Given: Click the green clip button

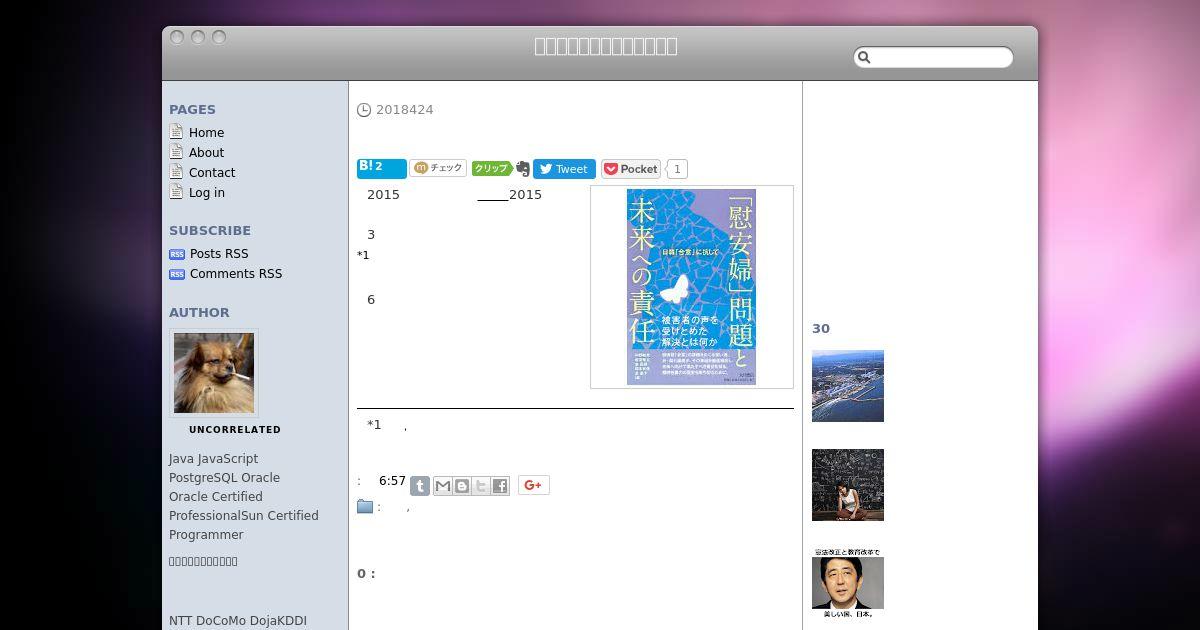Looking at the screenshot, I should coord(491,168).
